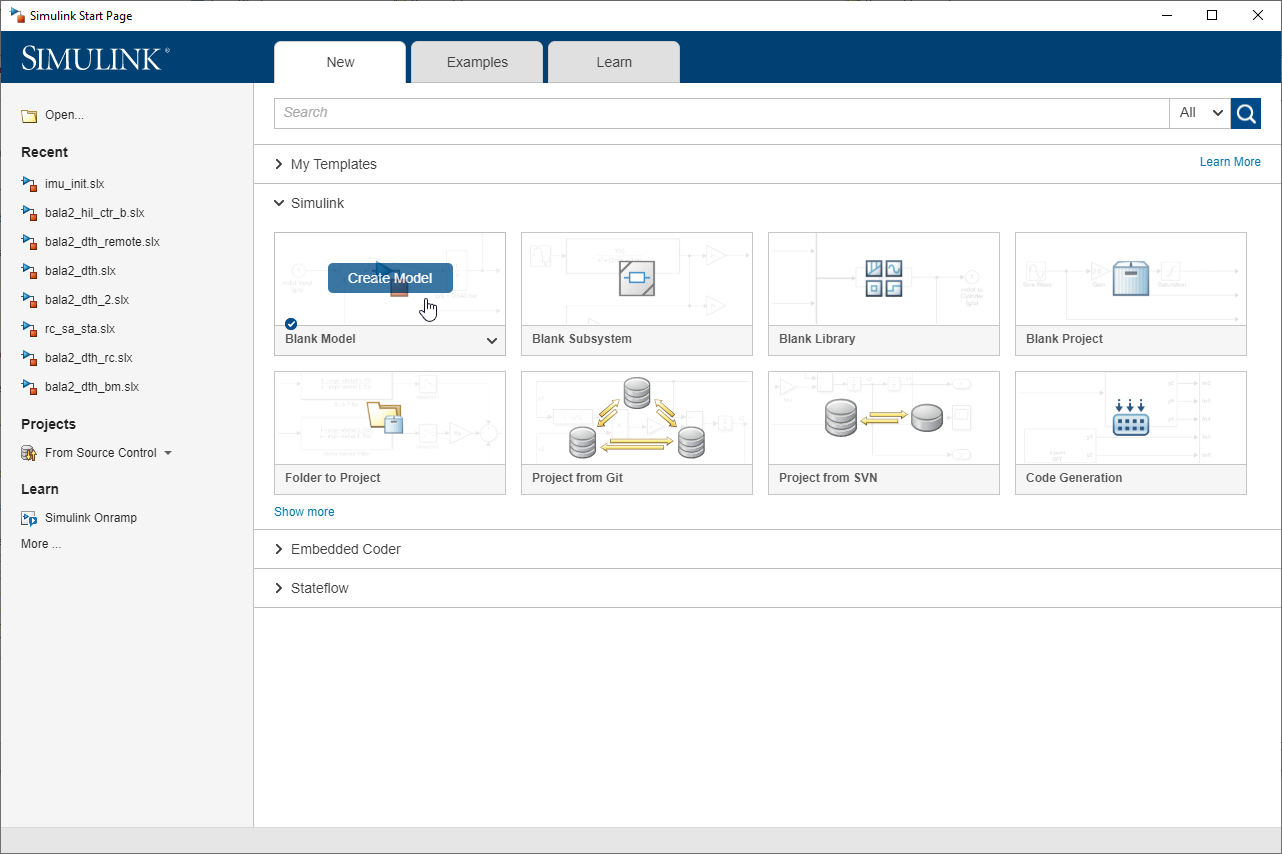Open recent file bala2_hil_ctr_b.slx
The image size is (1282, 854).
pyautogui.click(x=95, y=213)
